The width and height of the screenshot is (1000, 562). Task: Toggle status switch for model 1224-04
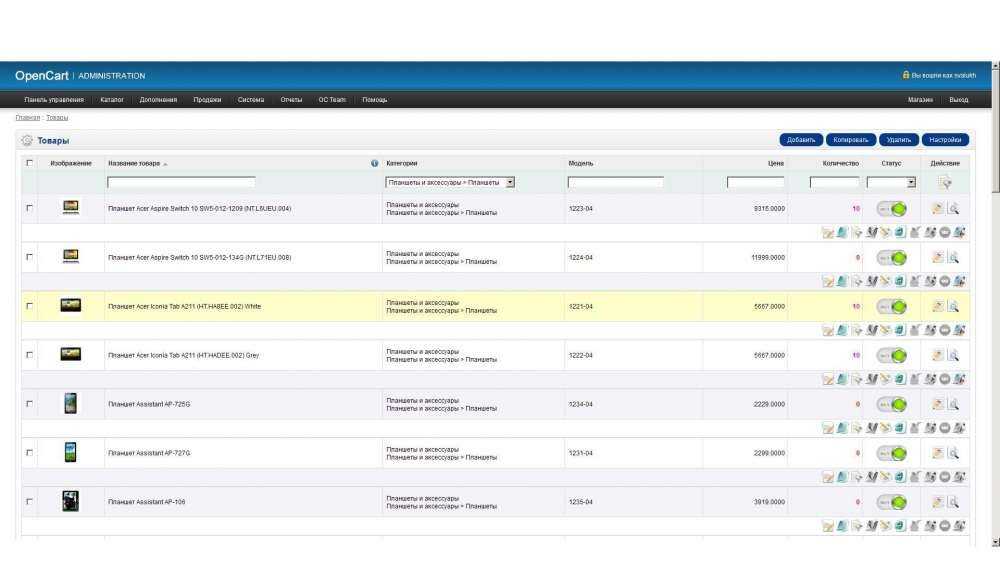(892, 258)
